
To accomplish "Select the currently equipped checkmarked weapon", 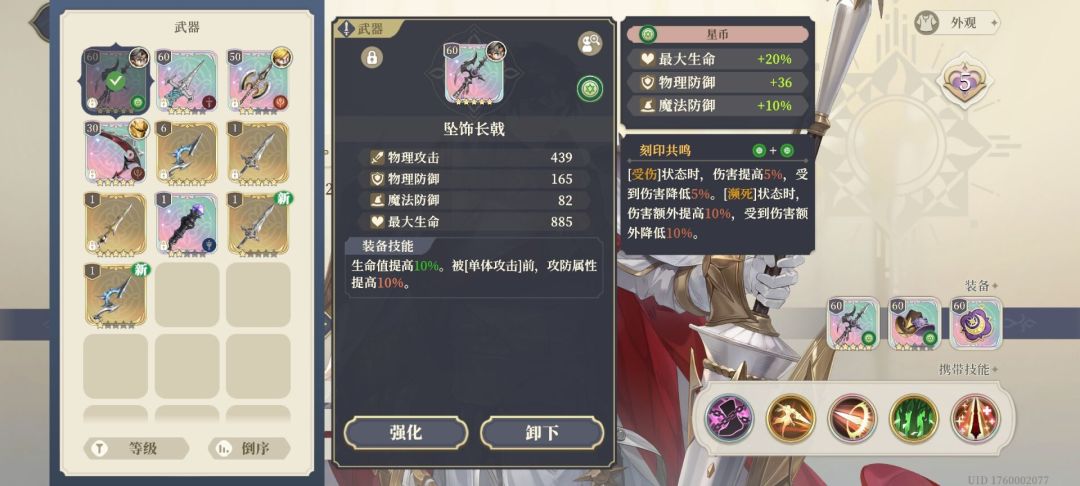I will click(116, 81).
